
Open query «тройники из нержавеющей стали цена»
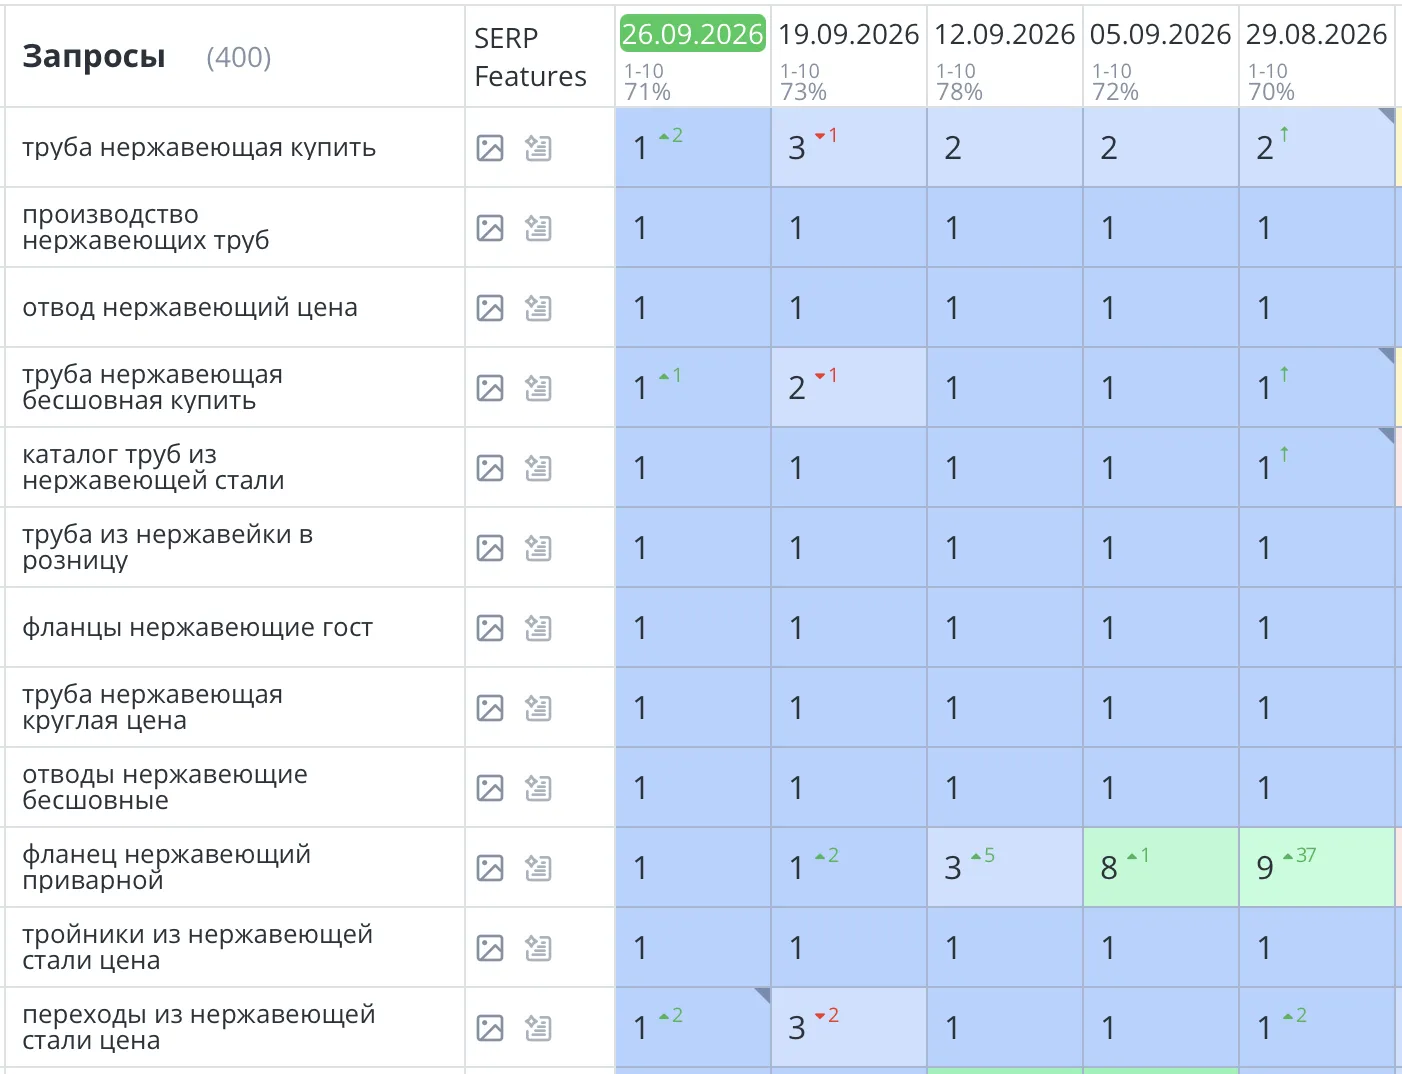(x=197, y=947)
